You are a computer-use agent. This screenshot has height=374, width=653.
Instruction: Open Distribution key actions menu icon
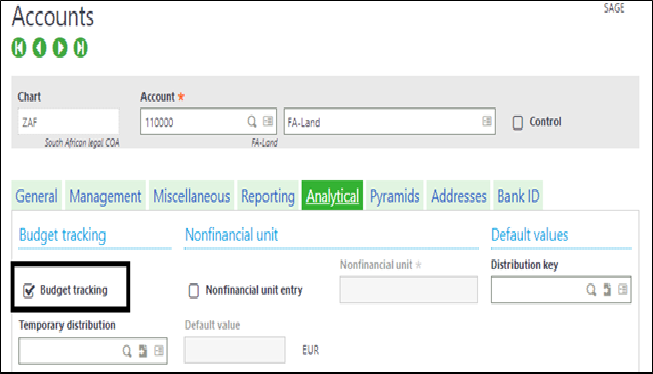coord(623,289)
